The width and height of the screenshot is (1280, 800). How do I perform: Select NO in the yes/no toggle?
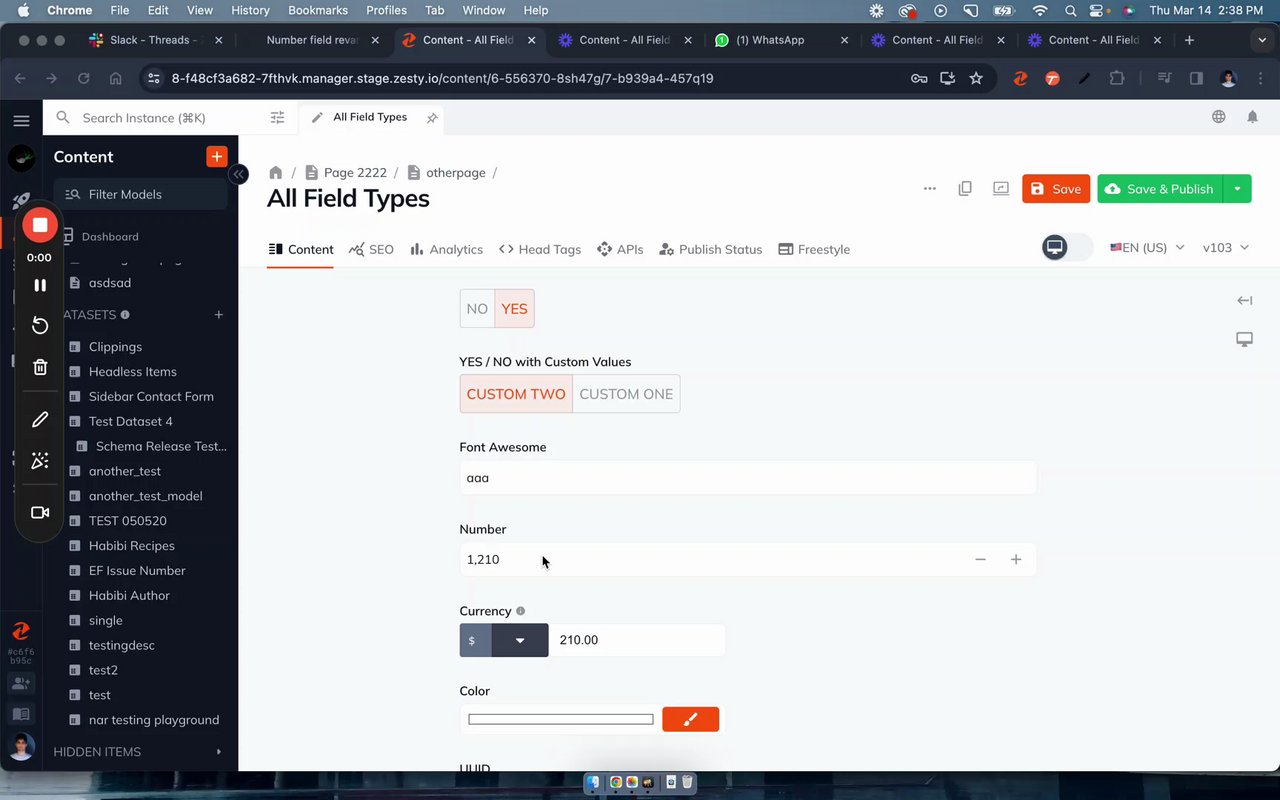[x=477, y=309]
